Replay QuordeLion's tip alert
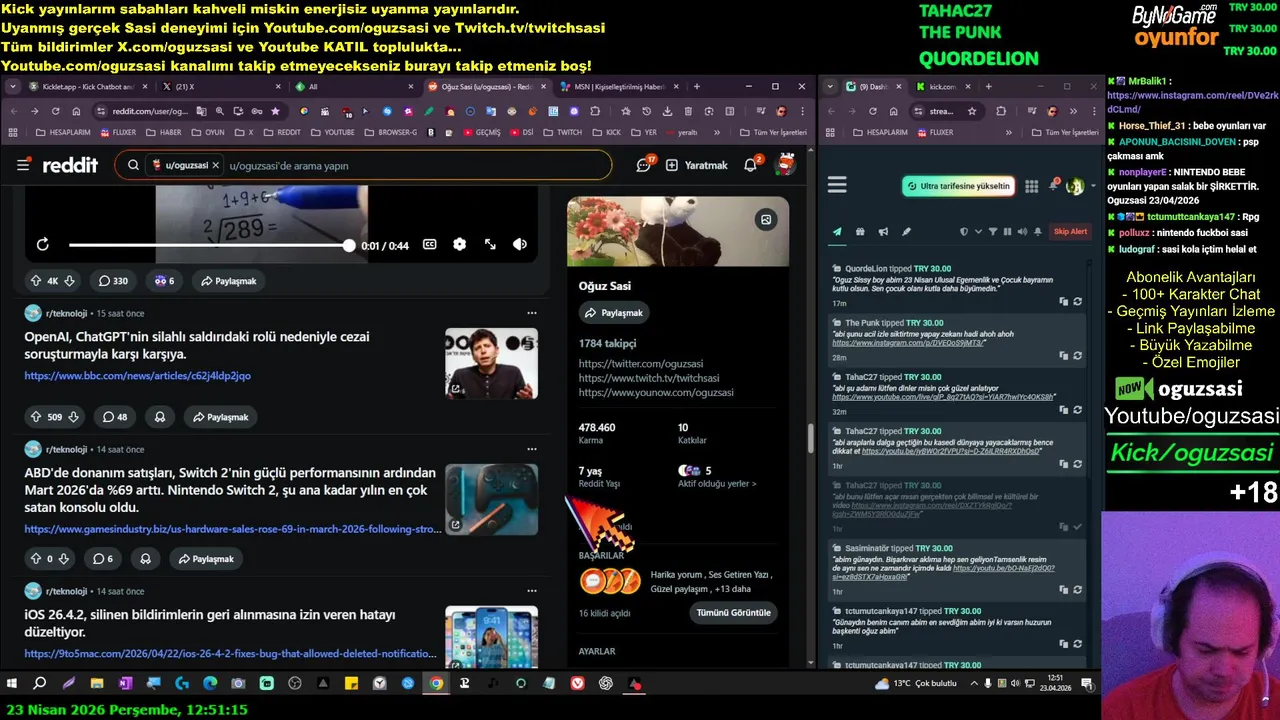This screenshot has height=720, width=1280. [x=1077, y=302]
